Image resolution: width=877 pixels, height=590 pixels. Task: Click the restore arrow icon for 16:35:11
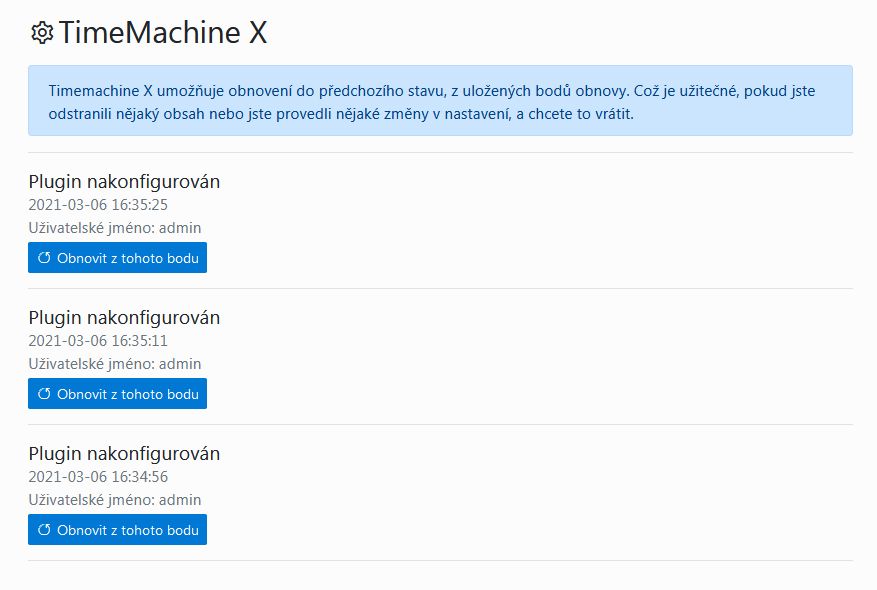(x=44, y=394)
